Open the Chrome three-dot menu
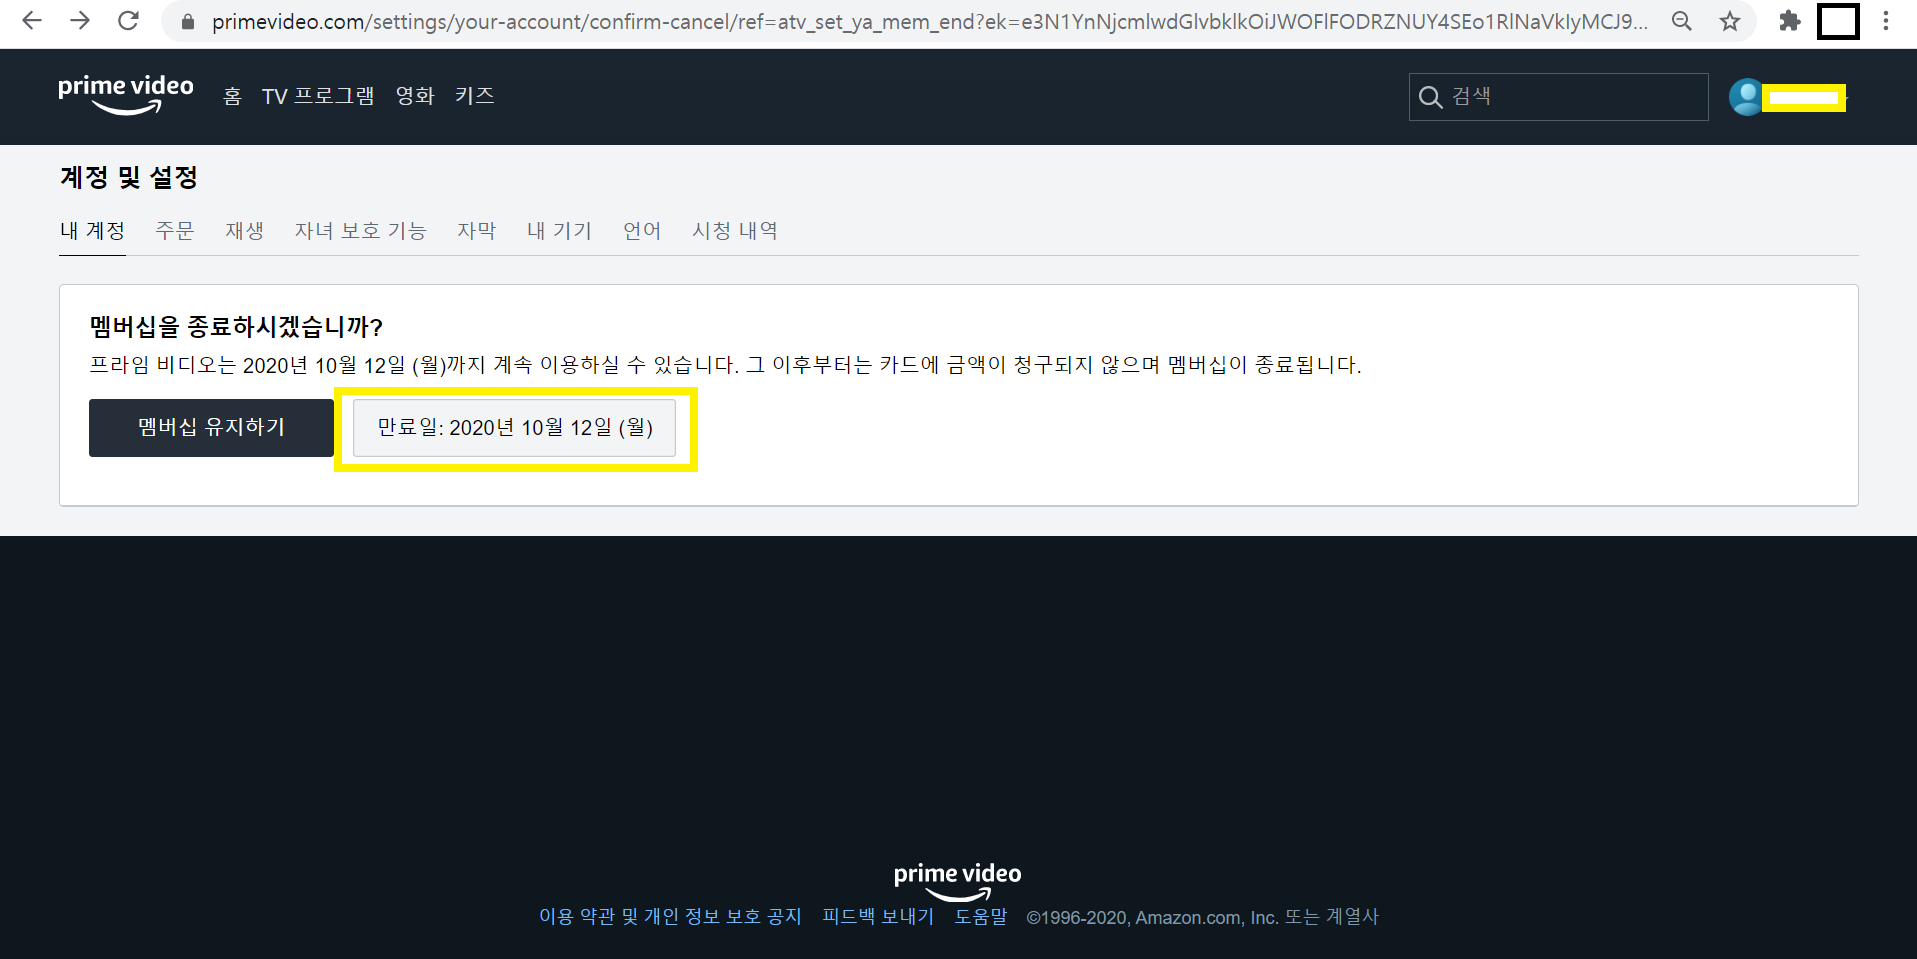1917x959 pixels. click(1886, 21)
